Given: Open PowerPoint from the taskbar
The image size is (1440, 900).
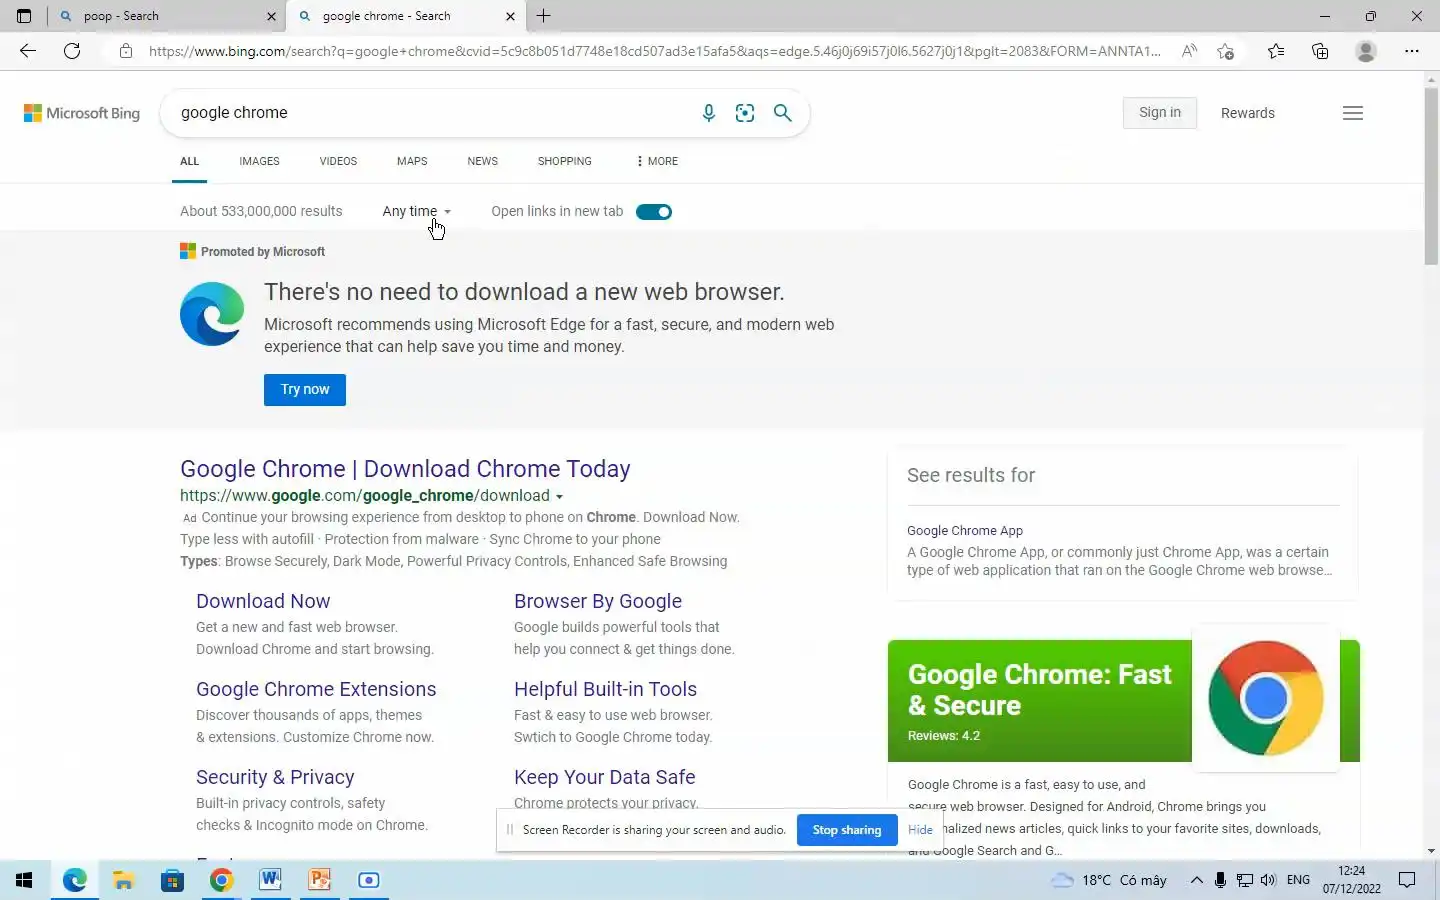Looking at the screenshot, I should click(x=319, y=880).
